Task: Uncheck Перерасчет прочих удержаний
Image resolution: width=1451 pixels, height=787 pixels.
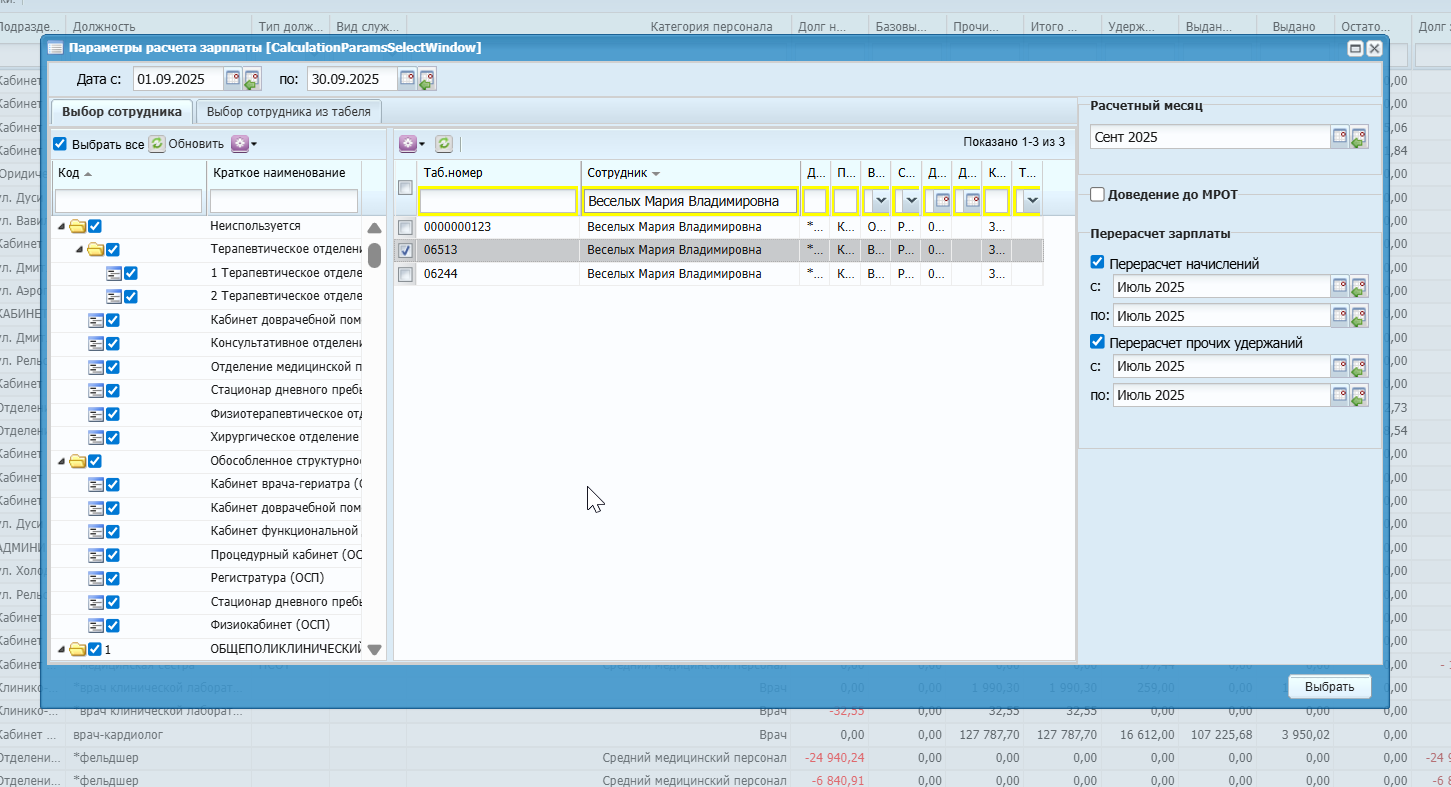Action: coord(1097,342)
